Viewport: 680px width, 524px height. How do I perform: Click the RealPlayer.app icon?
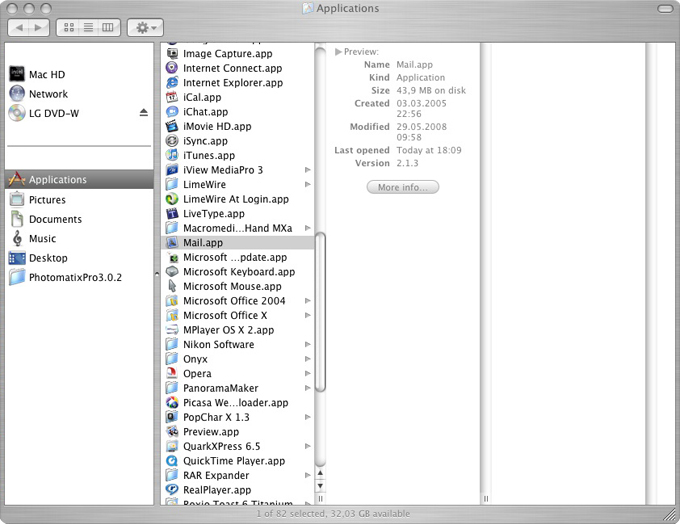pos(172,490)
